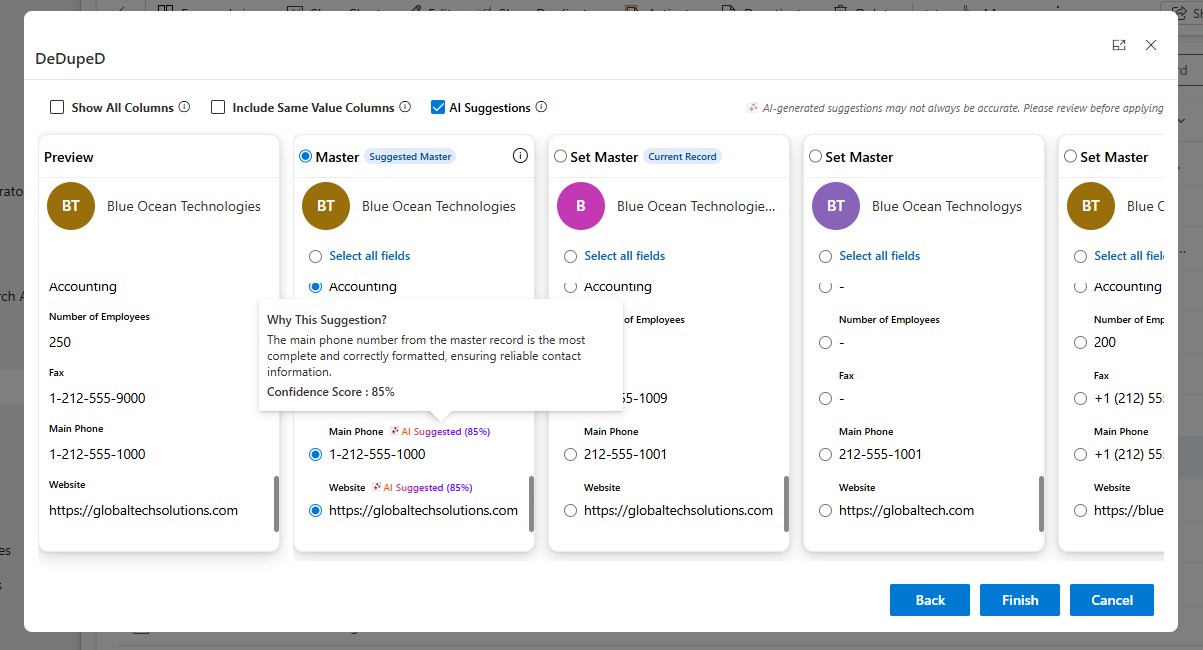This screenshot has width=1203, height=650.
Task: Select the Main Phone radio in rightmost cut-off card
Action: coord(1080,454)
